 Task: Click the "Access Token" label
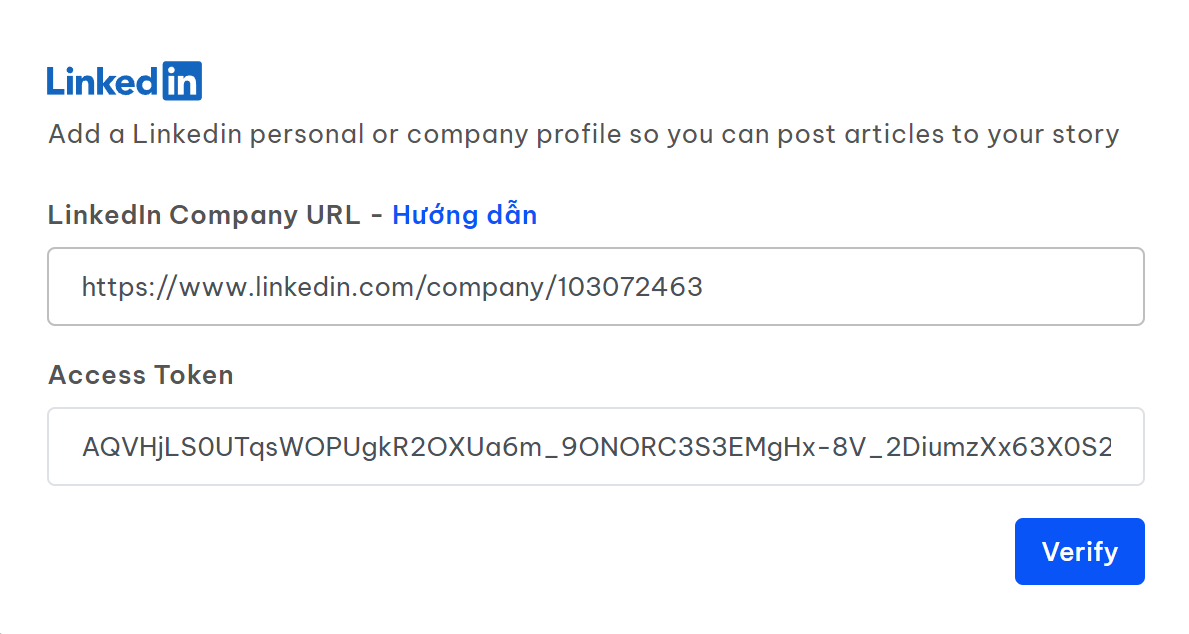(141, 375)
